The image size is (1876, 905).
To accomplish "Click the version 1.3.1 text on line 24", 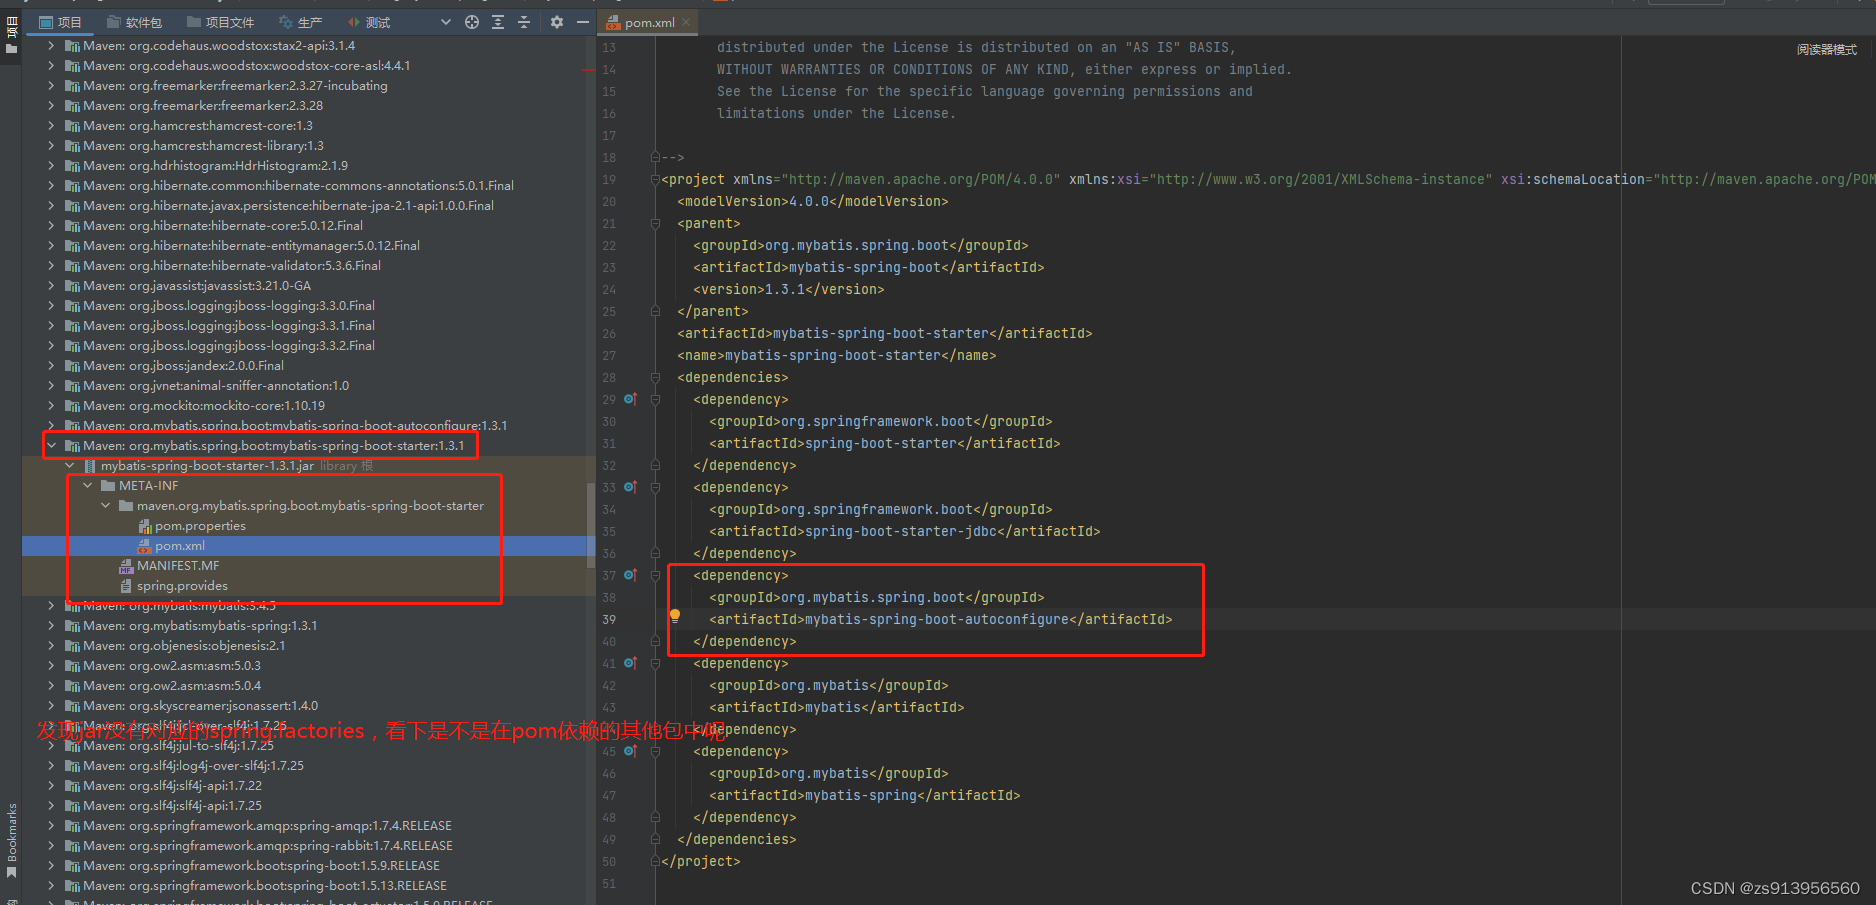I will 784,290.
